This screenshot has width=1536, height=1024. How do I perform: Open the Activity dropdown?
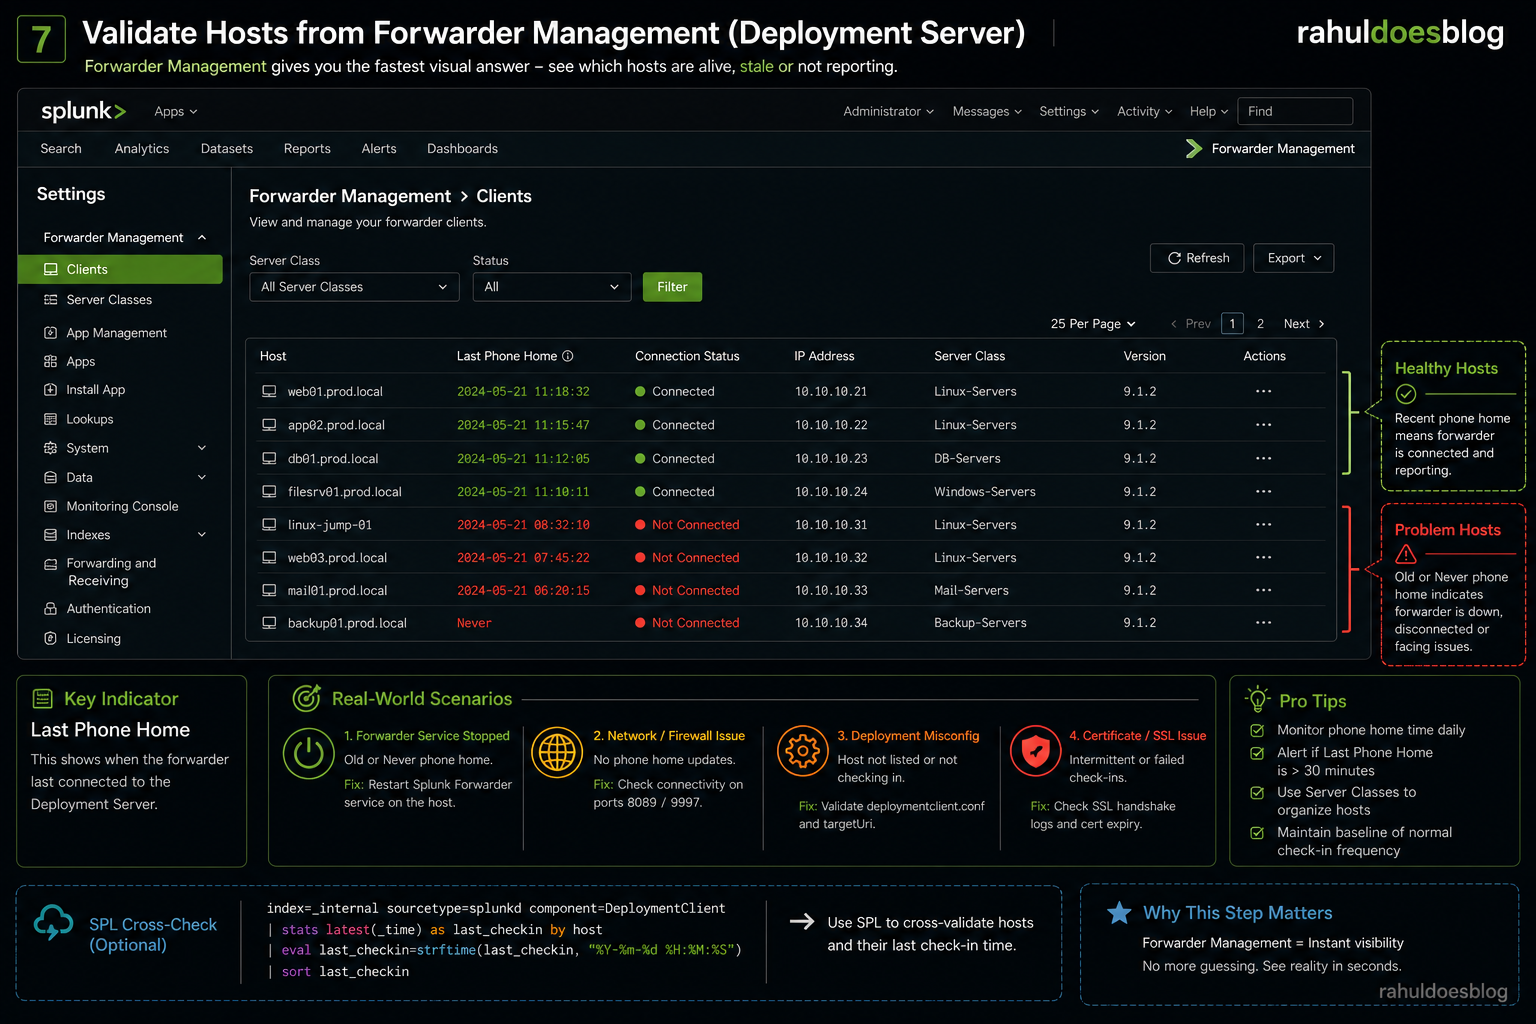coord(1144,112)
